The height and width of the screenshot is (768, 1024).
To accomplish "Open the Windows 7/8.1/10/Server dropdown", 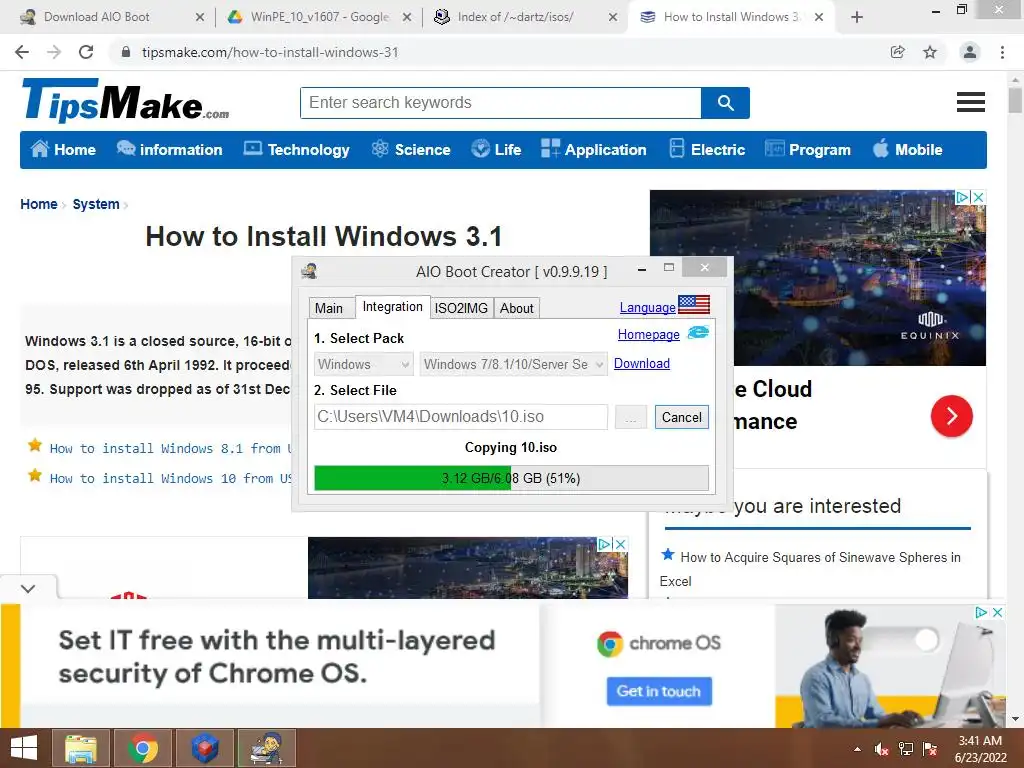I will pos(513,364).
